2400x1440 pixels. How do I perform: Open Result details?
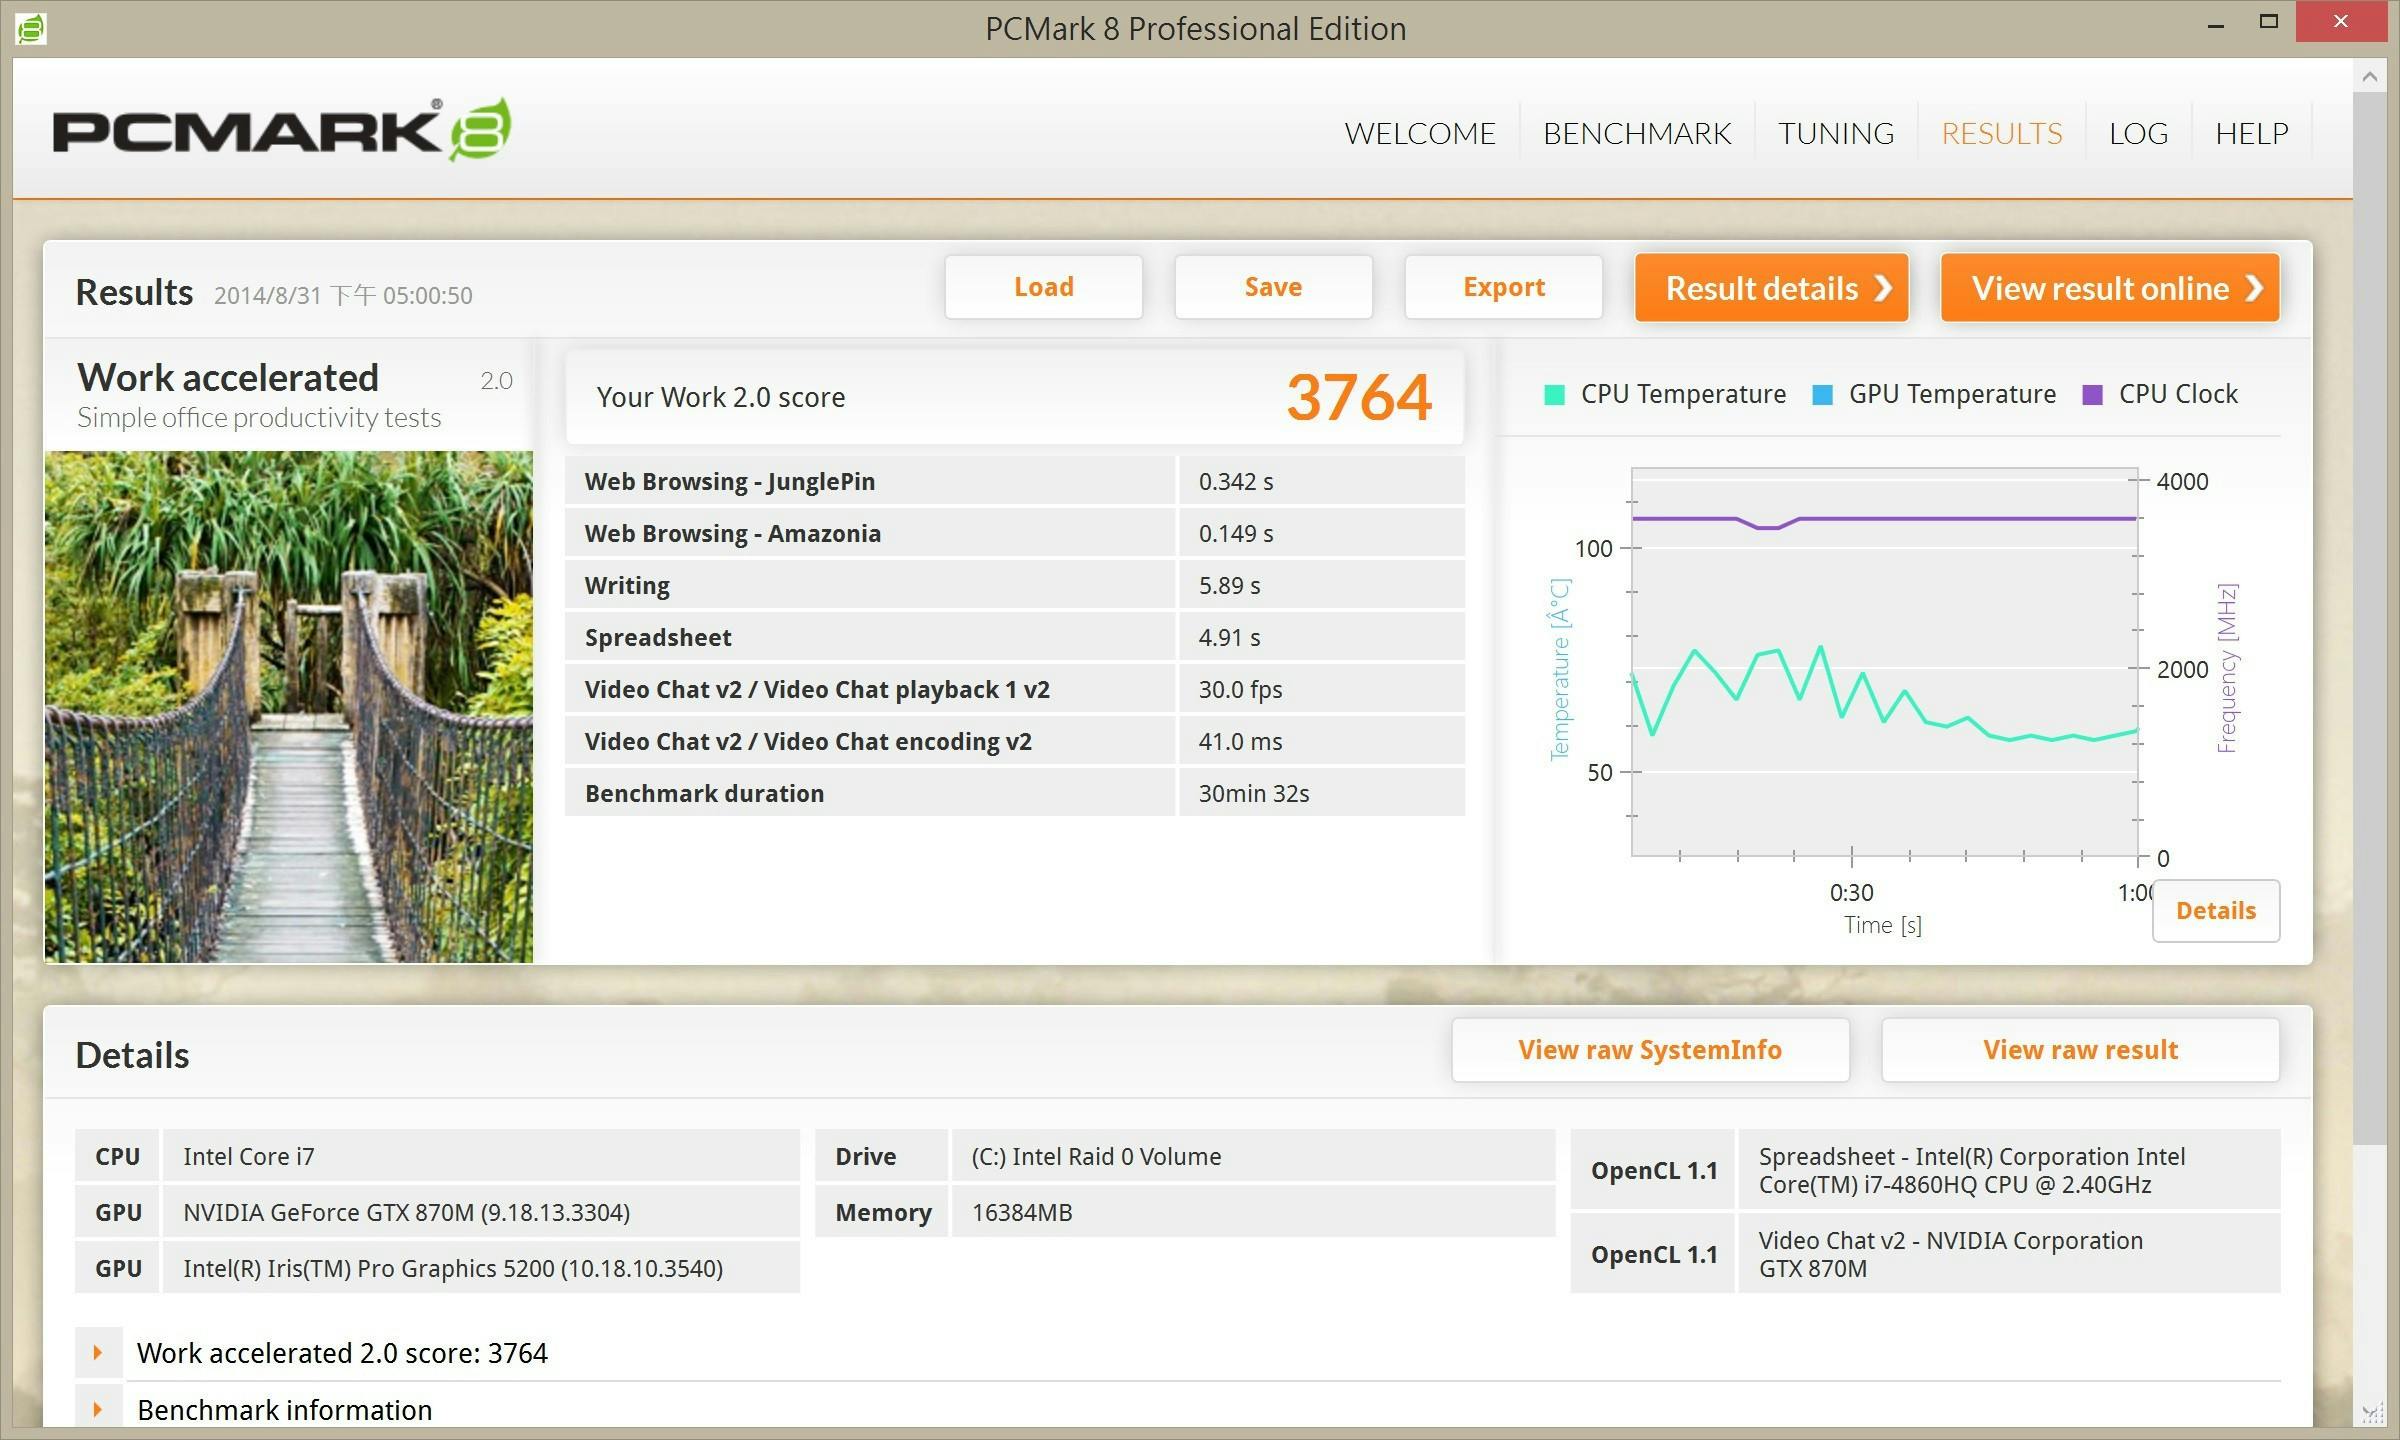[1771, 288]
